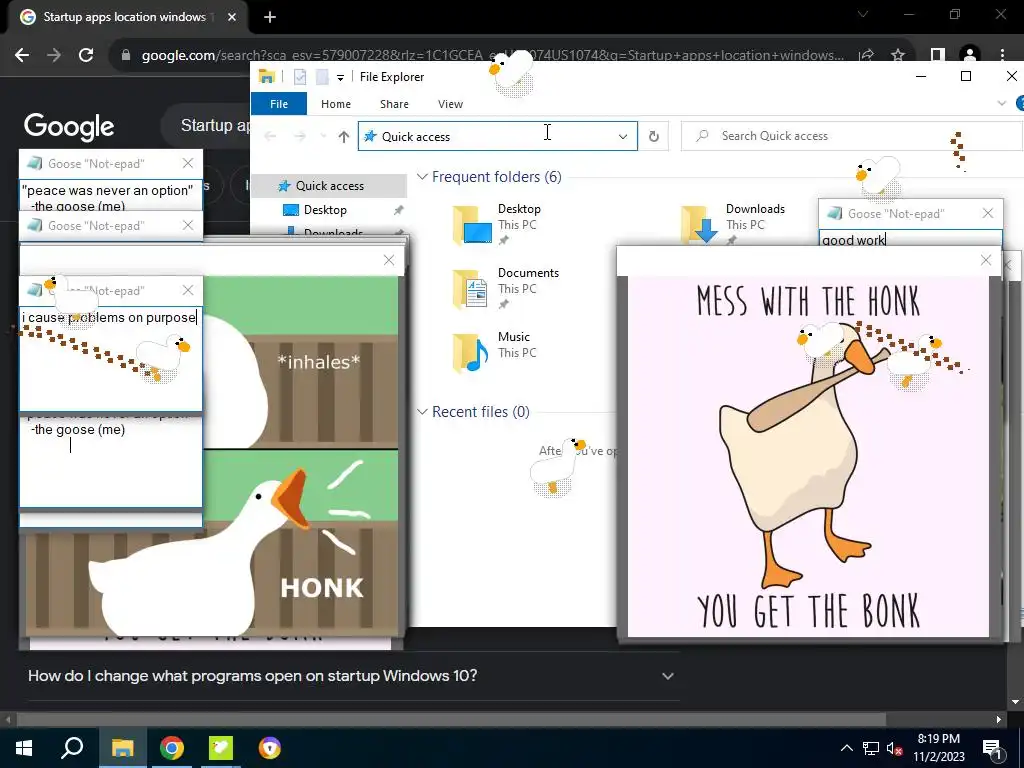The width and height of the screenshot is (1024, 768).
Task: Open File Explorer from the taskbar
Action: click(123, 748)
